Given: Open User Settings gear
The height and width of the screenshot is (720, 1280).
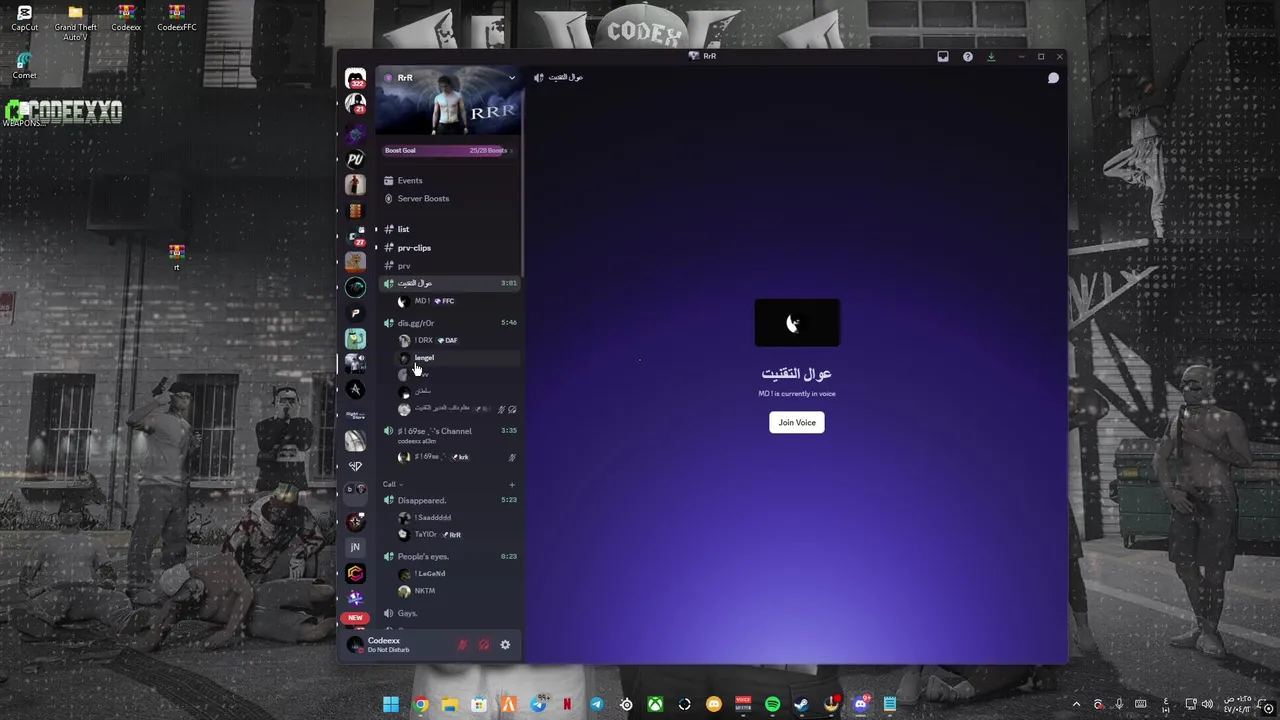Looking at the screenshot, I should tap(505, 645).
